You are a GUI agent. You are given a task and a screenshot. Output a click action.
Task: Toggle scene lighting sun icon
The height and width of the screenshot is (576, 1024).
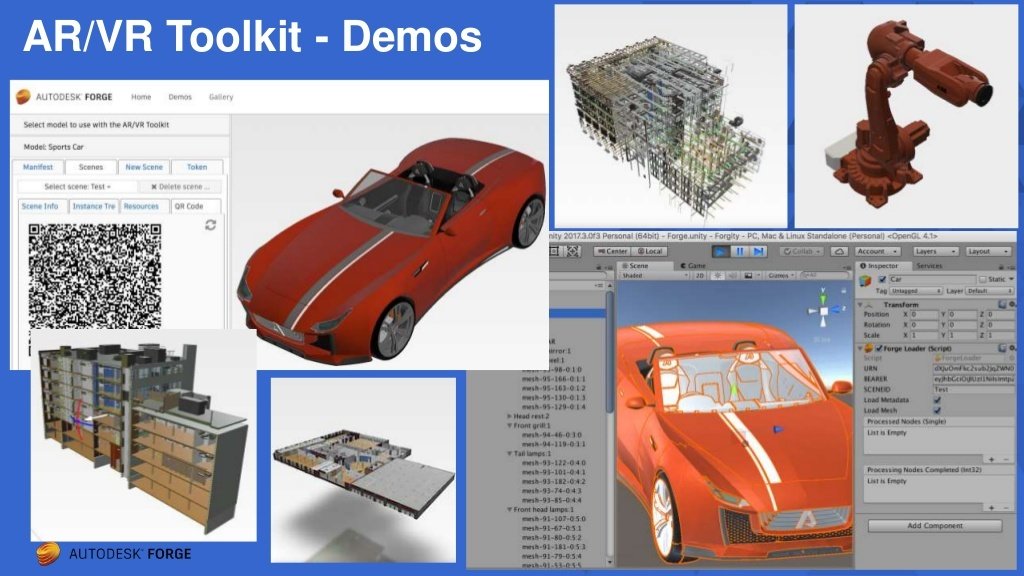coord(718,276)
